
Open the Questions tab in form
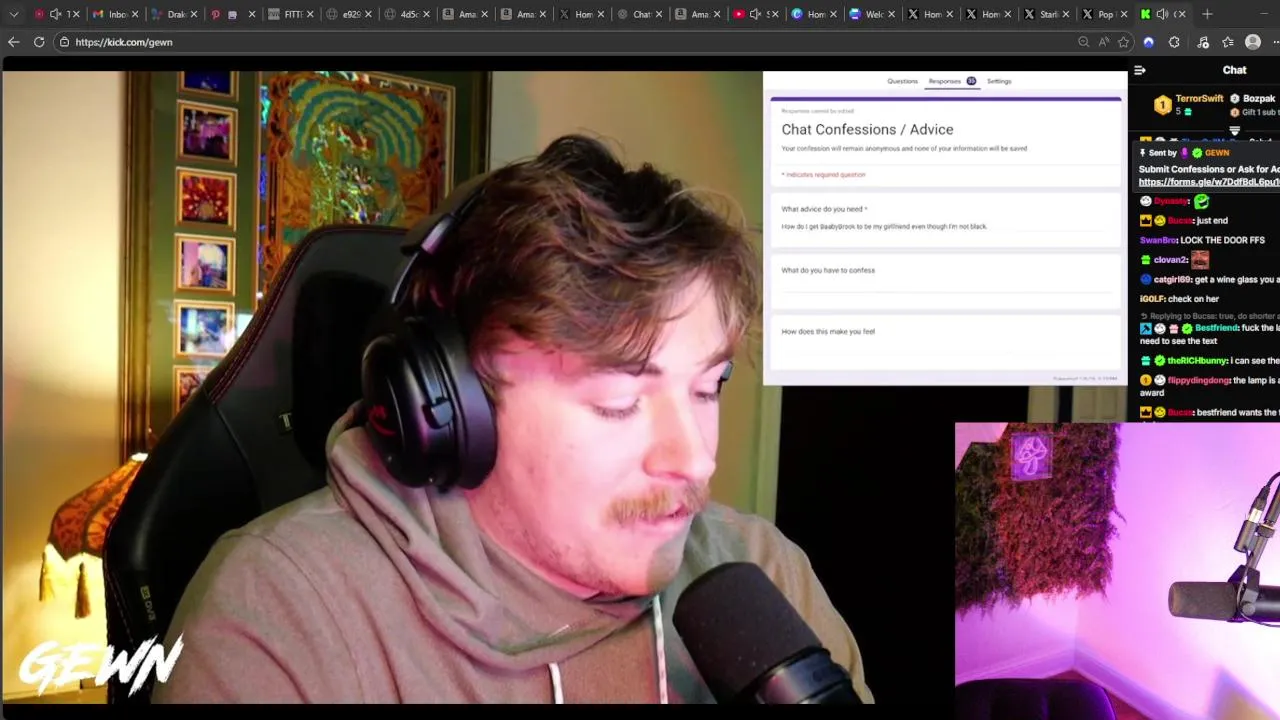click(902, 81)
